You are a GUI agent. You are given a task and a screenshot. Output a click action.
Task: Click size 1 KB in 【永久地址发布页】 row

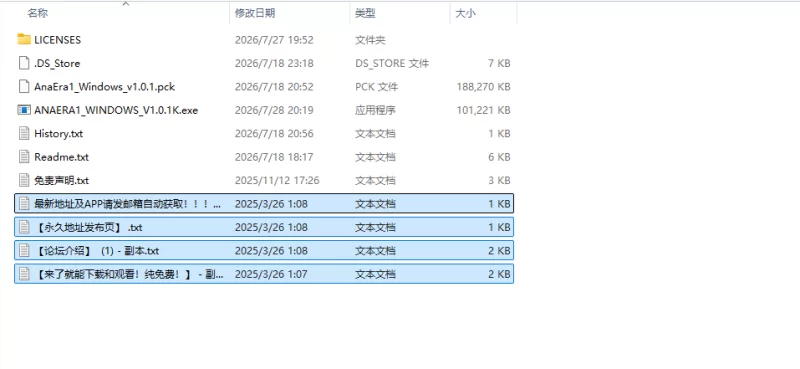pos(499,228)
